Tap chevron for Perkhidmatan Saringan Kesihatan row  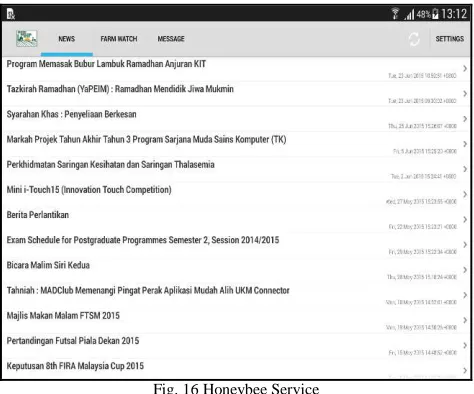[465, 169]
